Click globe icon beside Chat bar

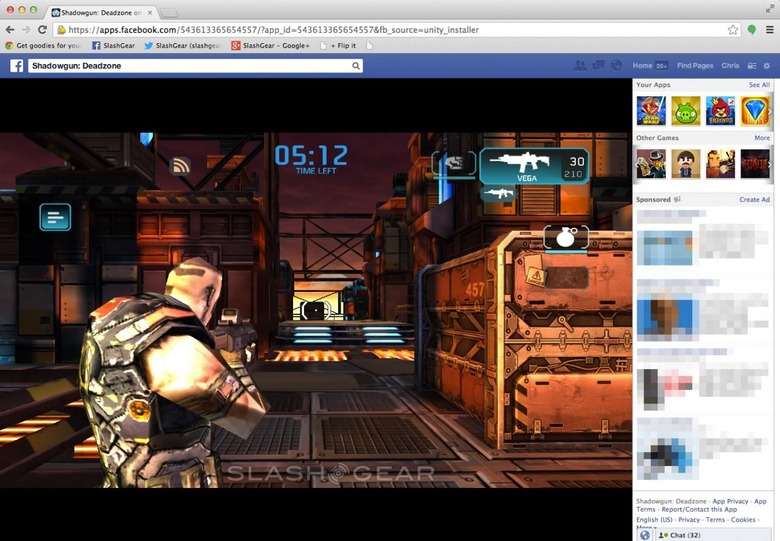pyautogui.click(x=645, y=535)
